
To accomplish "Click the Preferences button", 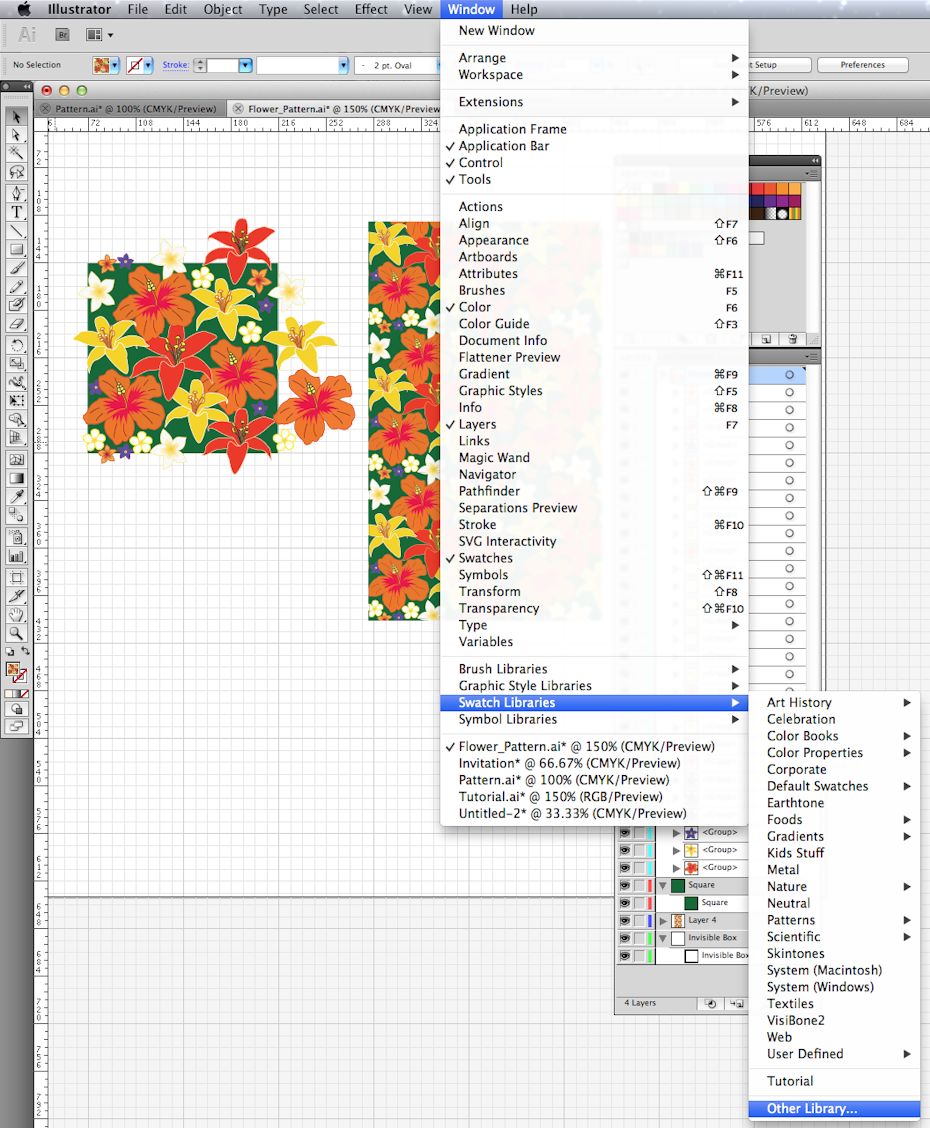I will coord(863,65).
